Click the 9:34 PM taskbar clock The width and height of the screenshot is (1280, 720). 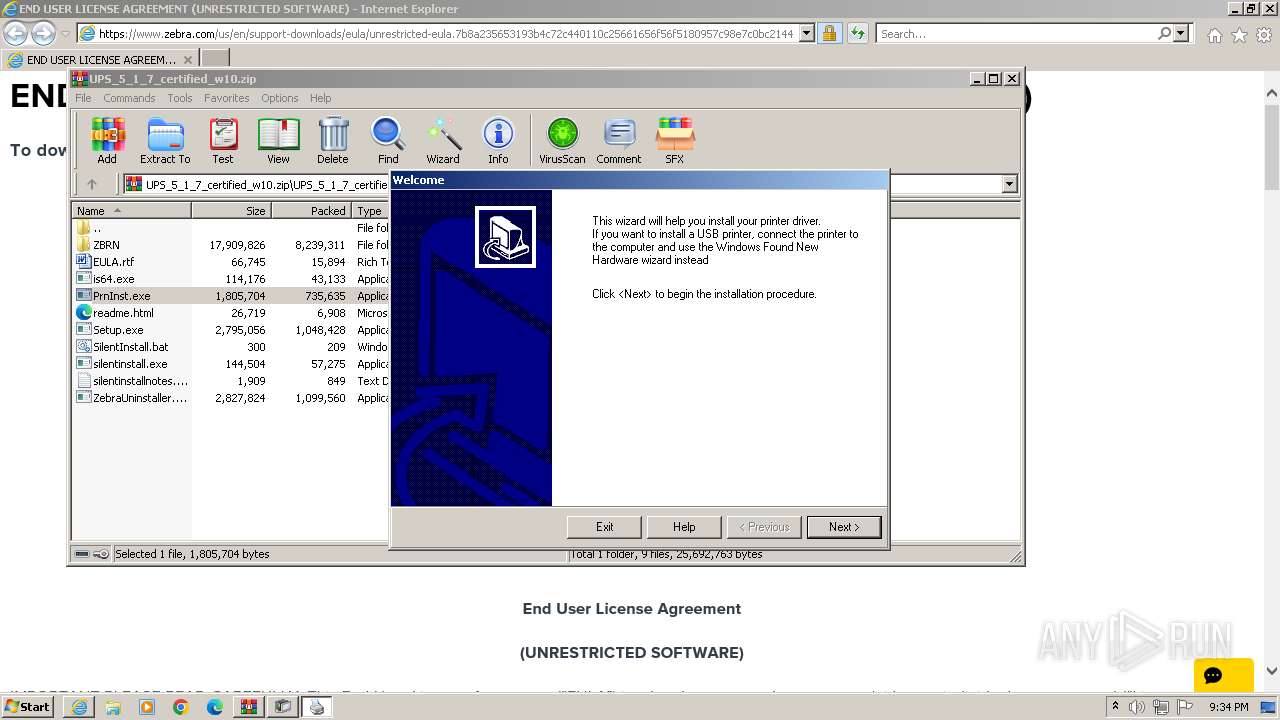(1229, 707)
